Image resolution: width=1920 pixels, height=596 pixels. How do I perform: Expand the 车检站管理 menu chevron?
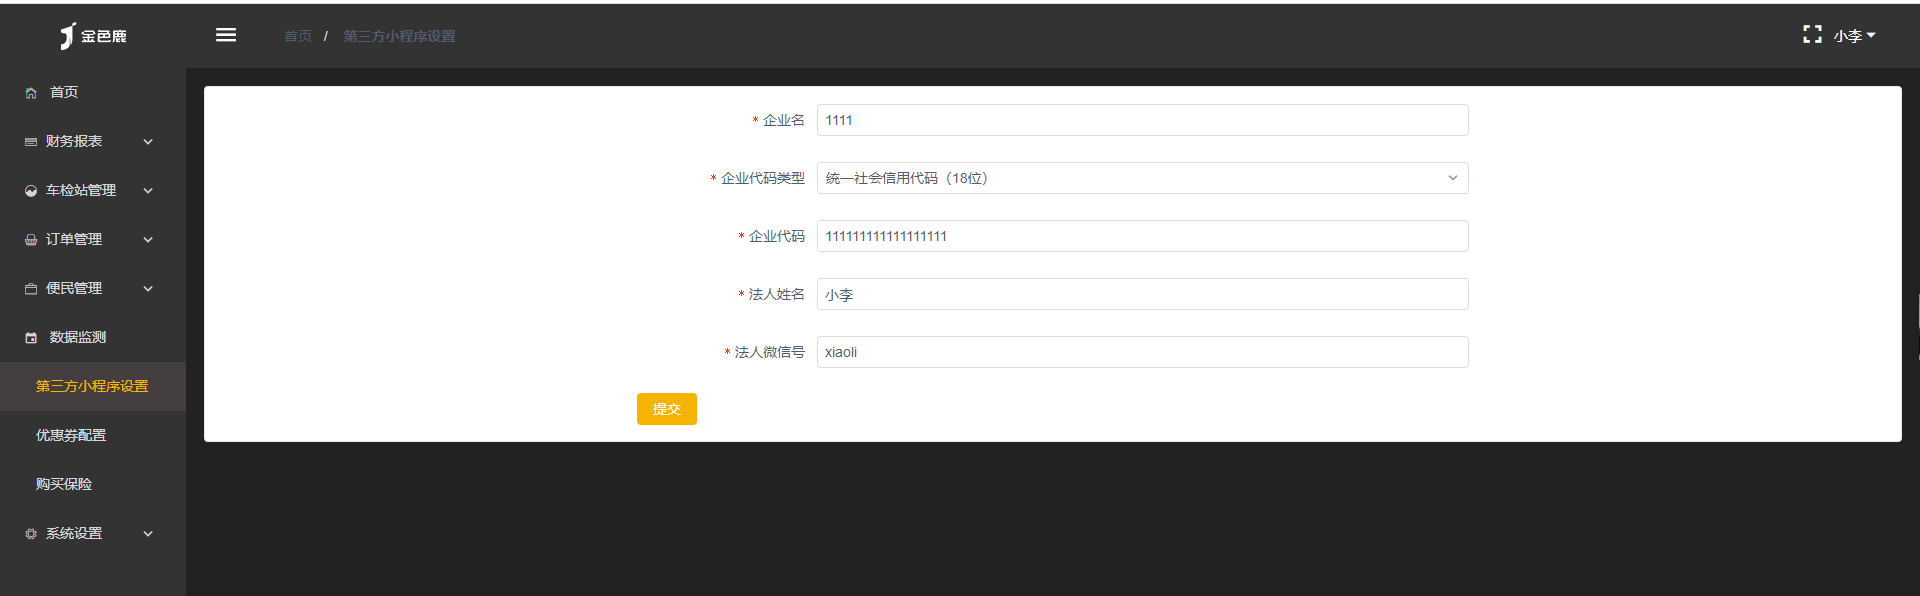(148, 191)
